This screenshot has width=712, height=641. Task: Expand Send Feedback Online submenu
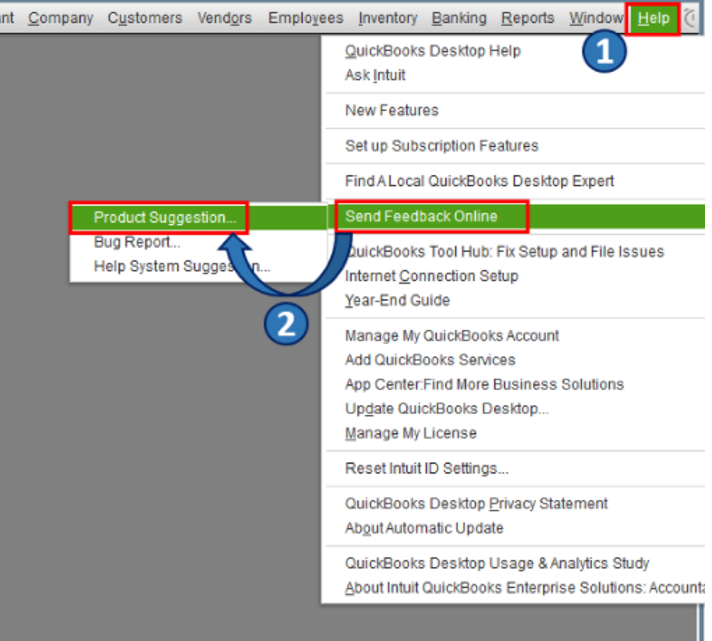[515, 217]
